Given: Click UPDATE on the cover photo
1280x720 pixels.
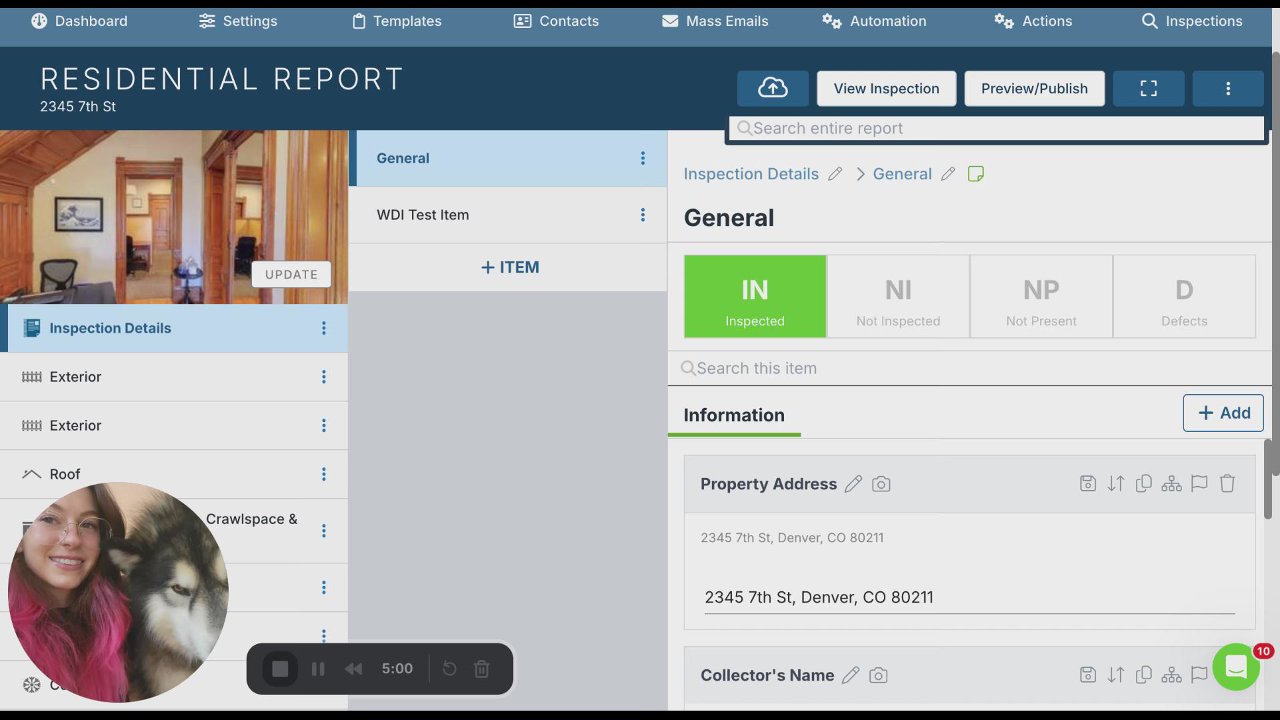Looking at the screenshot, I should pyautogui.click(x=291, y=274).
